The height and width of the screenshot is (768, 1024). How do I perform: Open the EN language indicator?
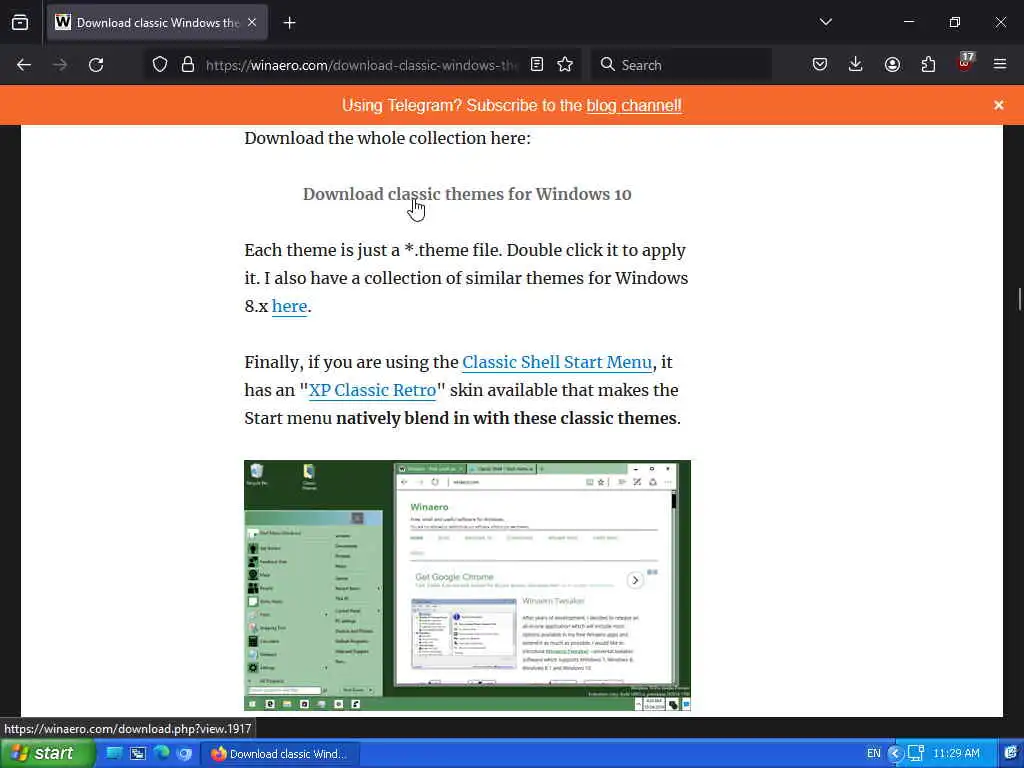click(x=873, y=754)
